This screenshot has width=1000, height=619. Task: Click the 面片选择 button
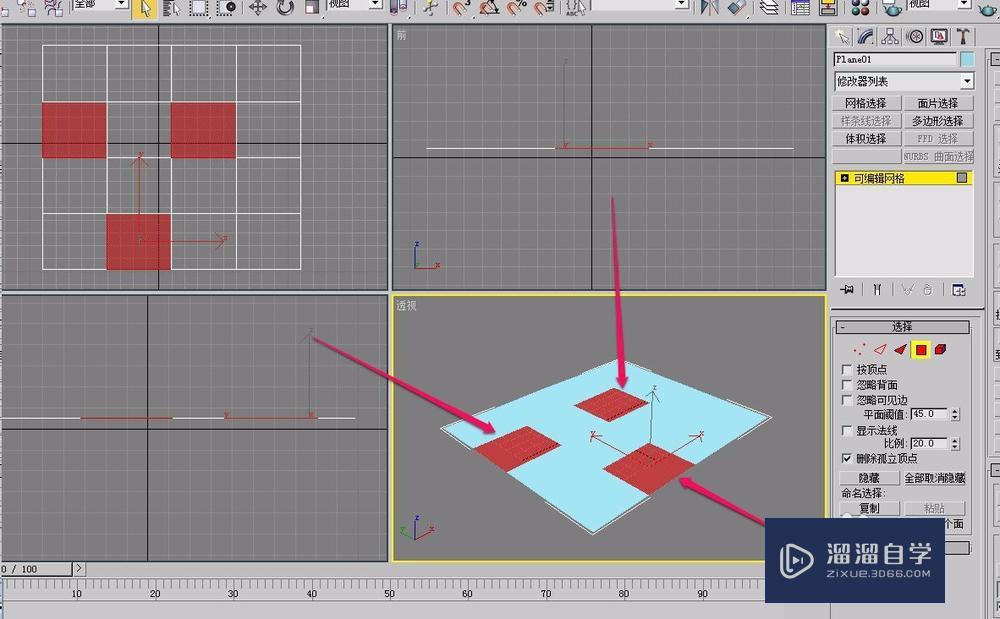coord(938,103)
